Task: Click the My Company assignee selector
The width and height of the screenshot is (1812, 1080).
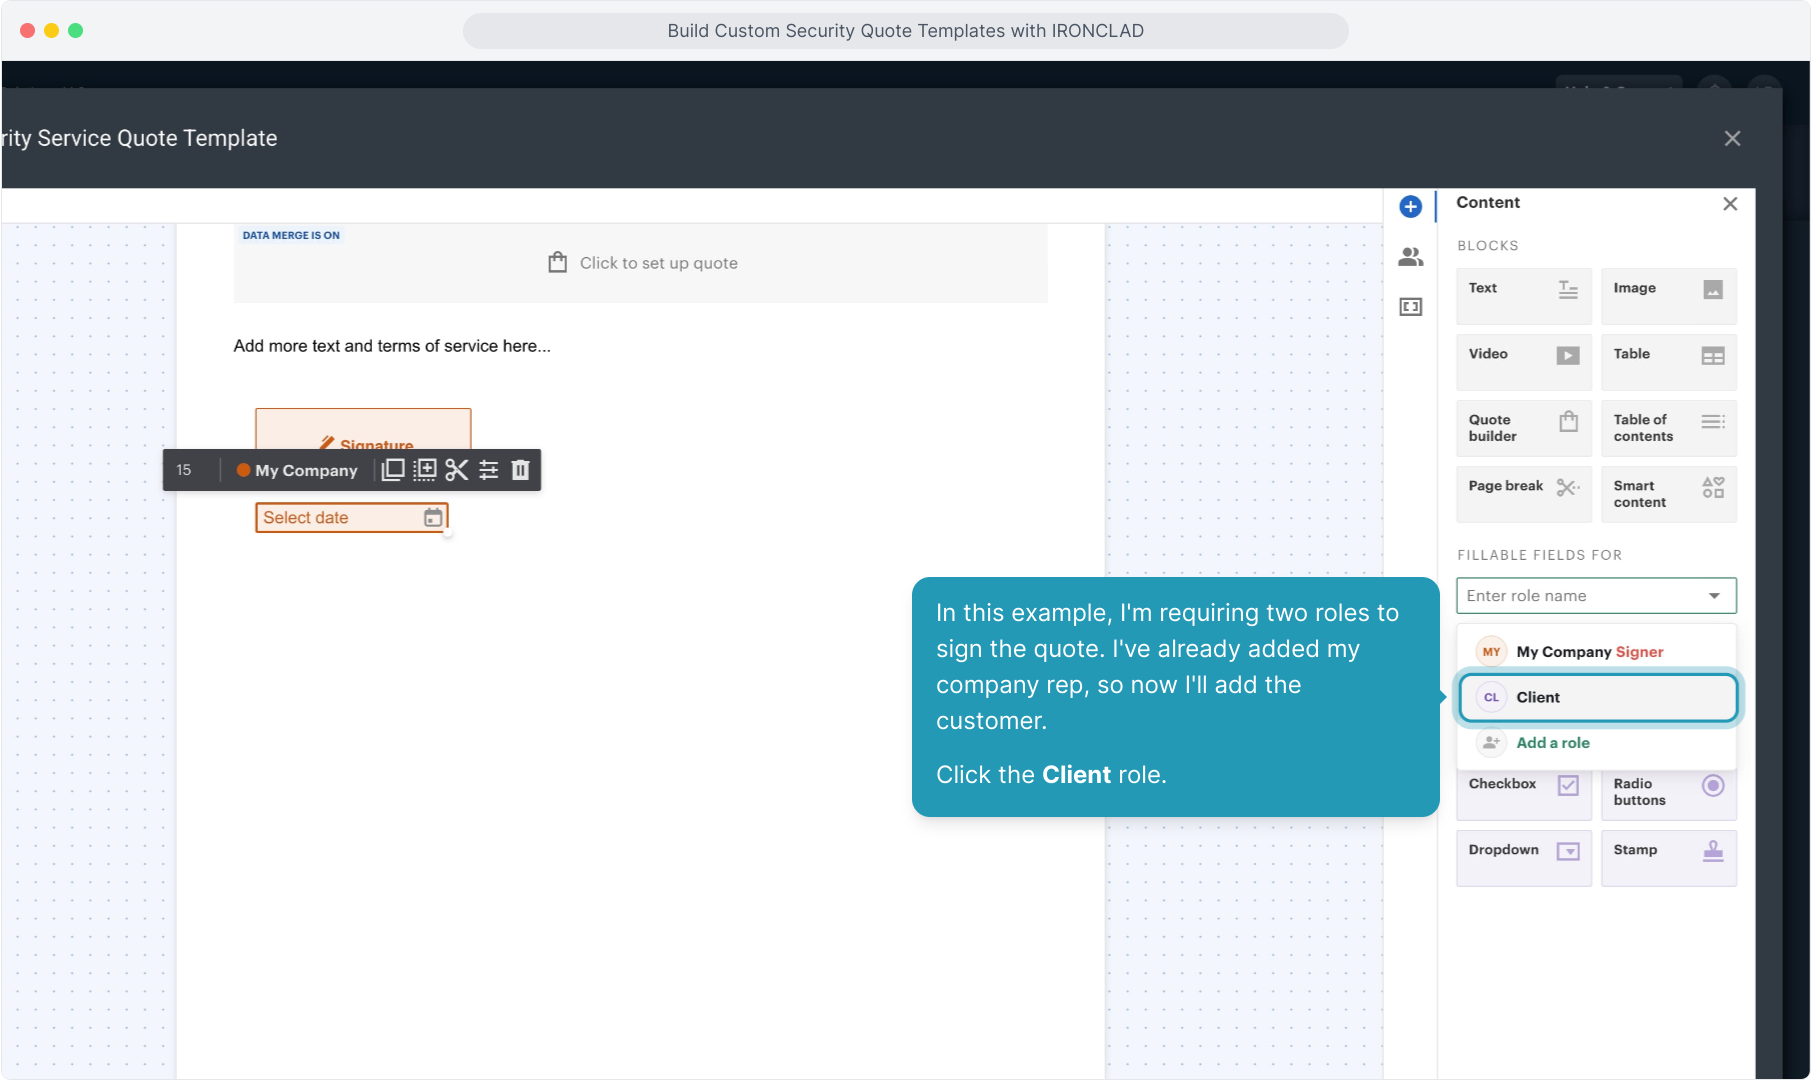Action: pyautogui.click(x=297, y=470)
